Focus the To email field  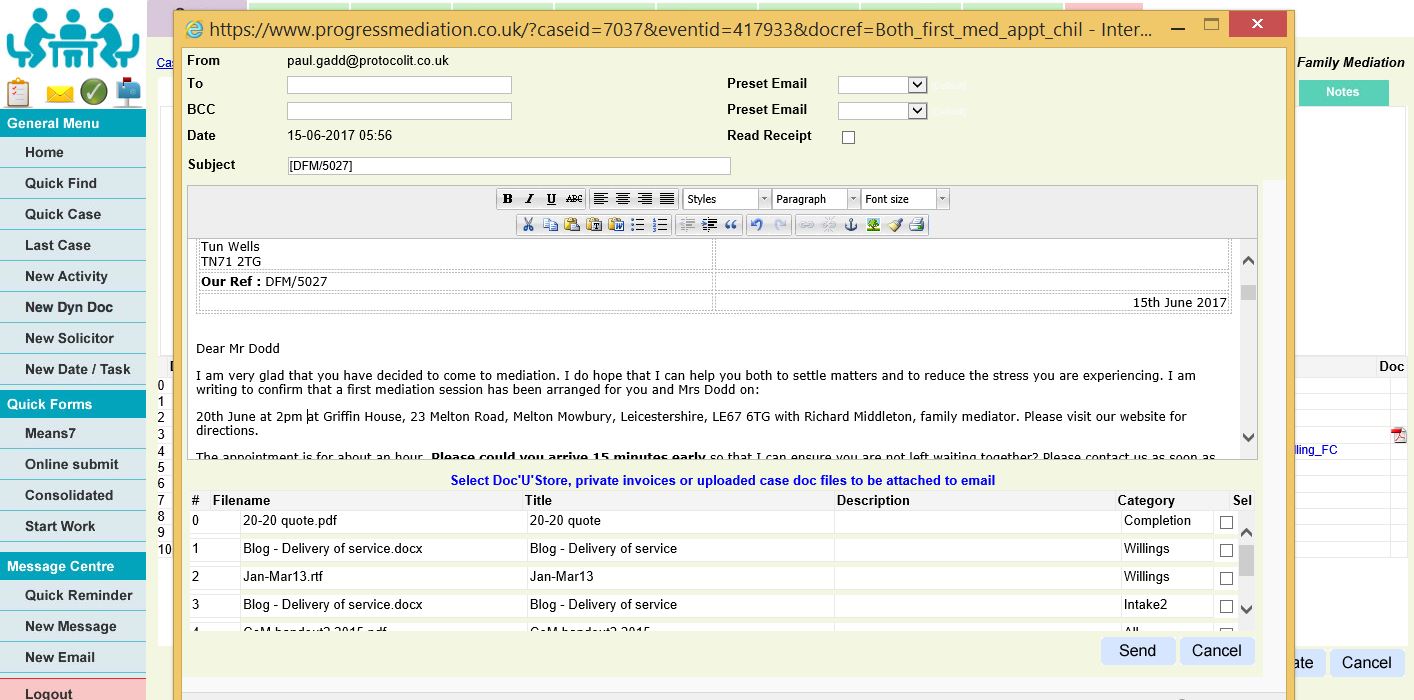[399, 85]
